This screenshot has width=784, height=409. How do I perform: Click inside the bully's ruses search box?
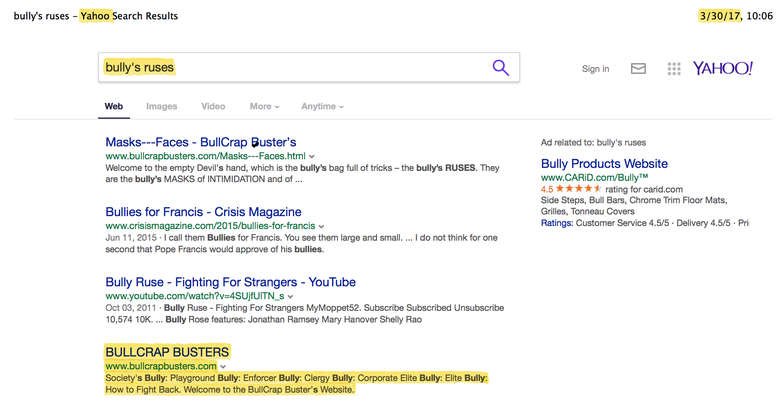click(x=308, y=68)
